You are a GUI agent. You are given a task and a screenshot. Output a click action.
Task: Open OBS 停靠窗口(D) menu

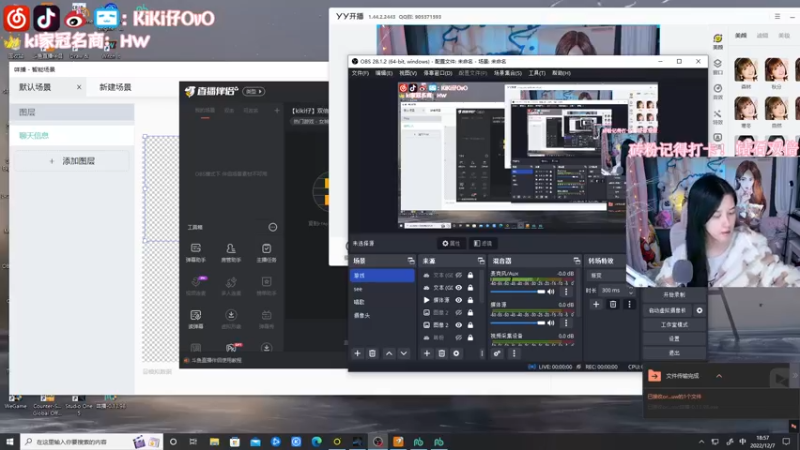coord(437,73)
